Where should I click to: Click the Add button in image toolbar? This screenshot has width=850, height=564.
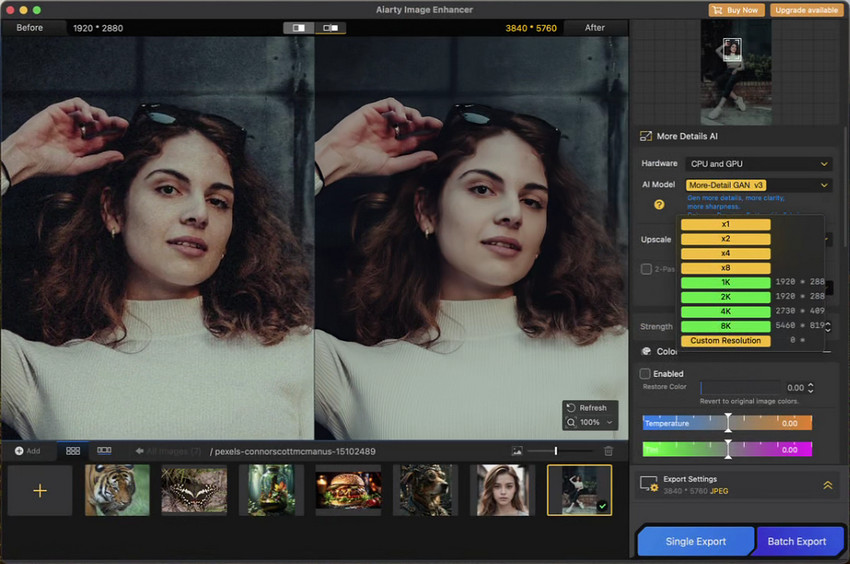tap(28, 451)
